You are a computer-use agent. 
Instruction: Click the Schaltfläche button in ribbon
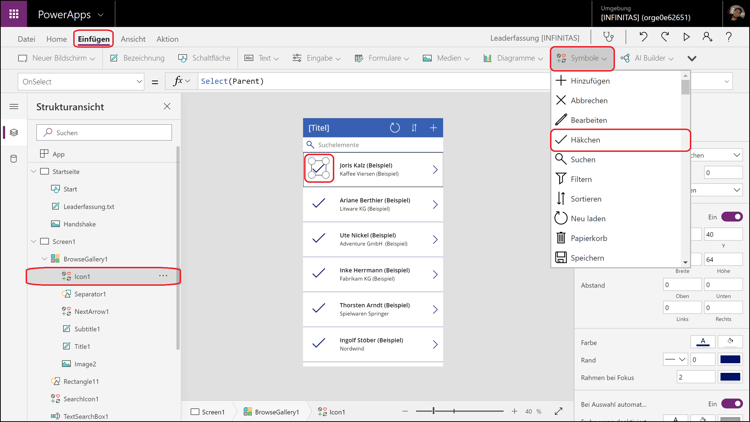[x=203, y=58]
